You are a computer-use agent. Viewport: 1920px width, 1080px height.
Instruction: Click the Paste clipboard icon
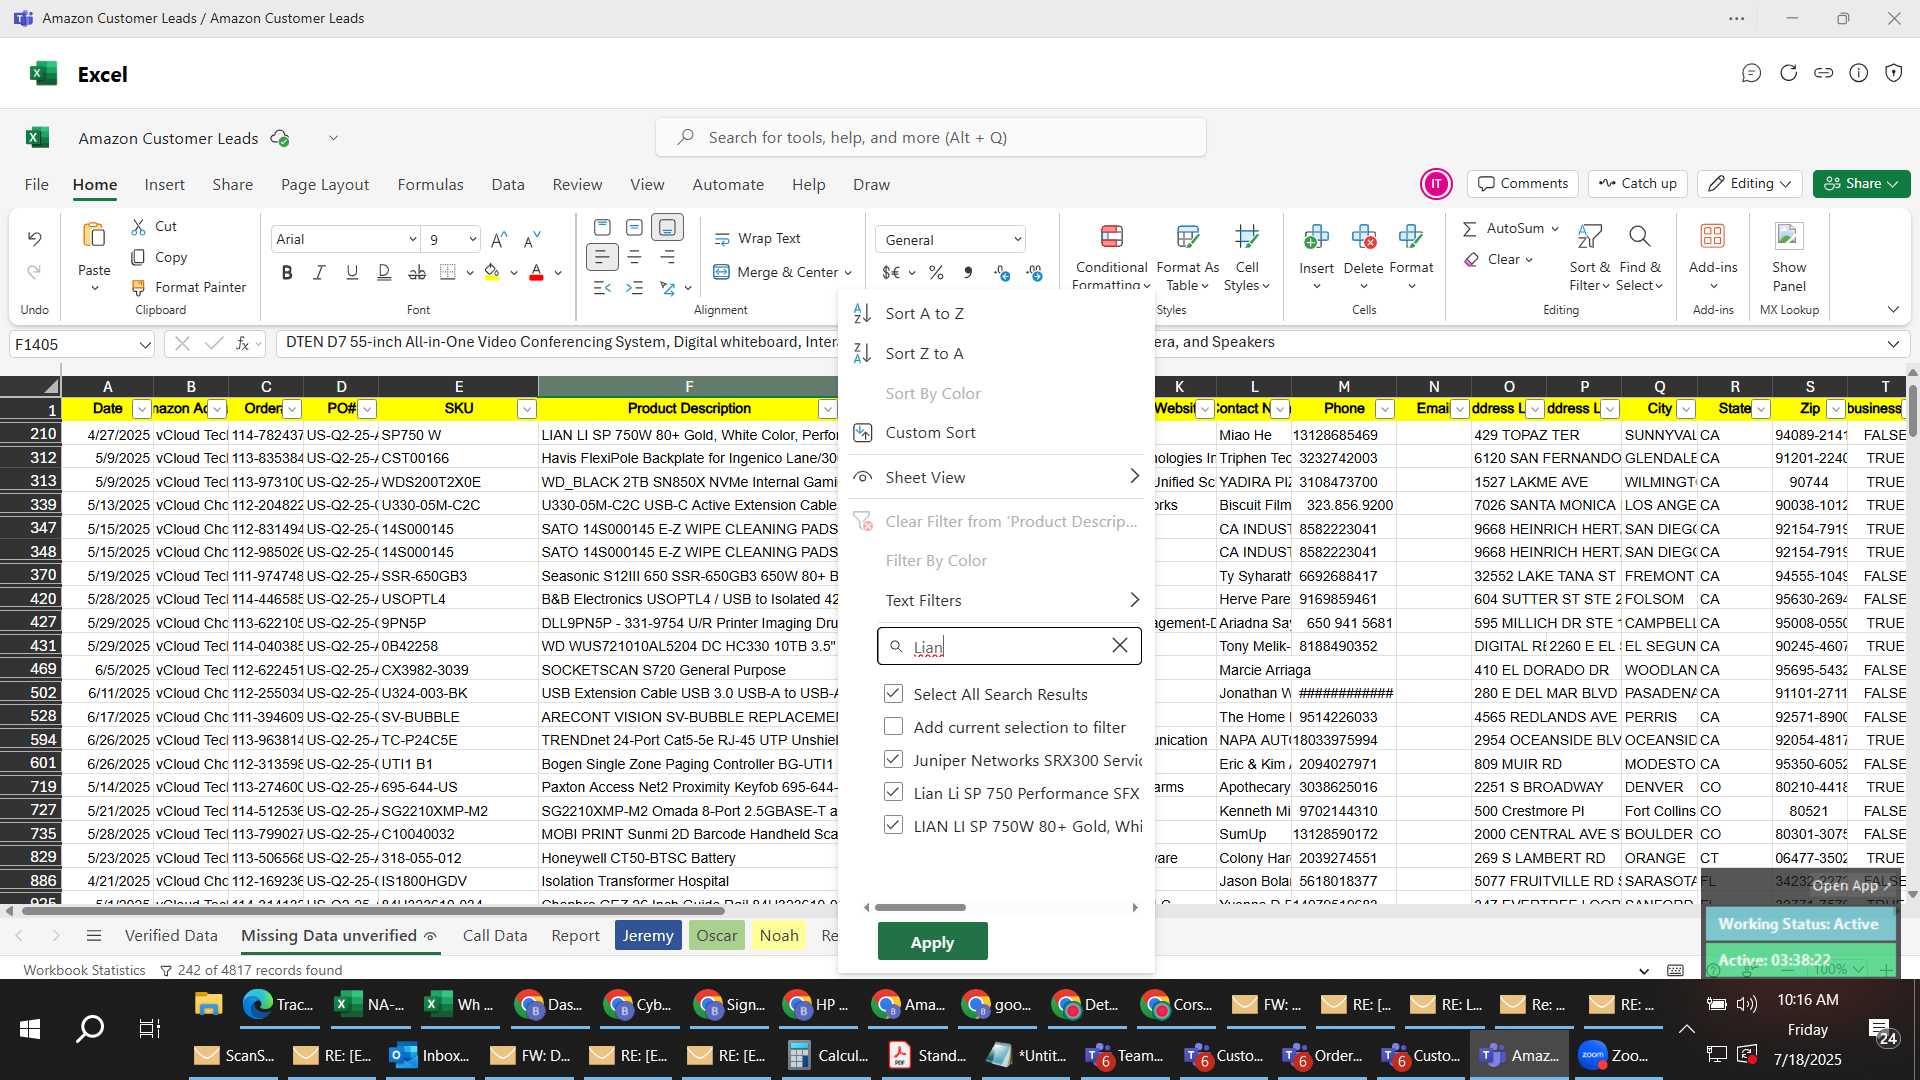(x=94, y=236)
